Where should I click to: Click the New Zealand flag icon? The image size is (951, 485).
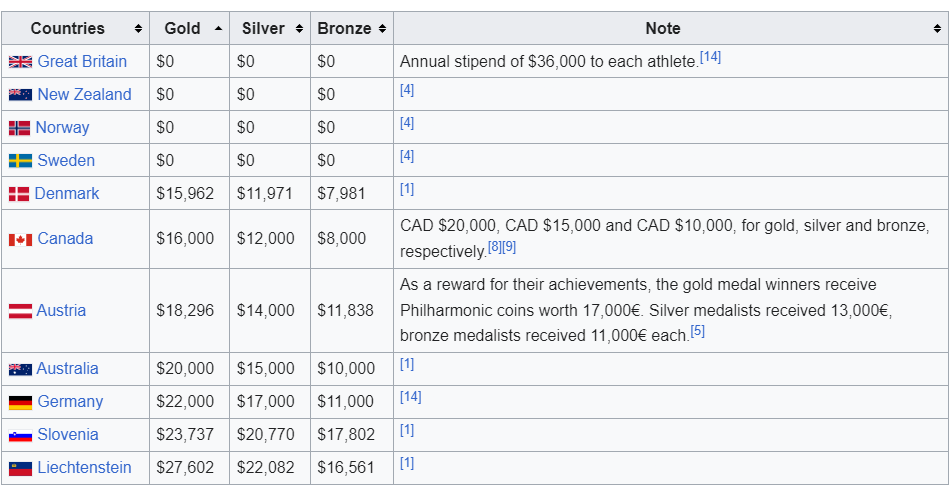coord(20,95)
